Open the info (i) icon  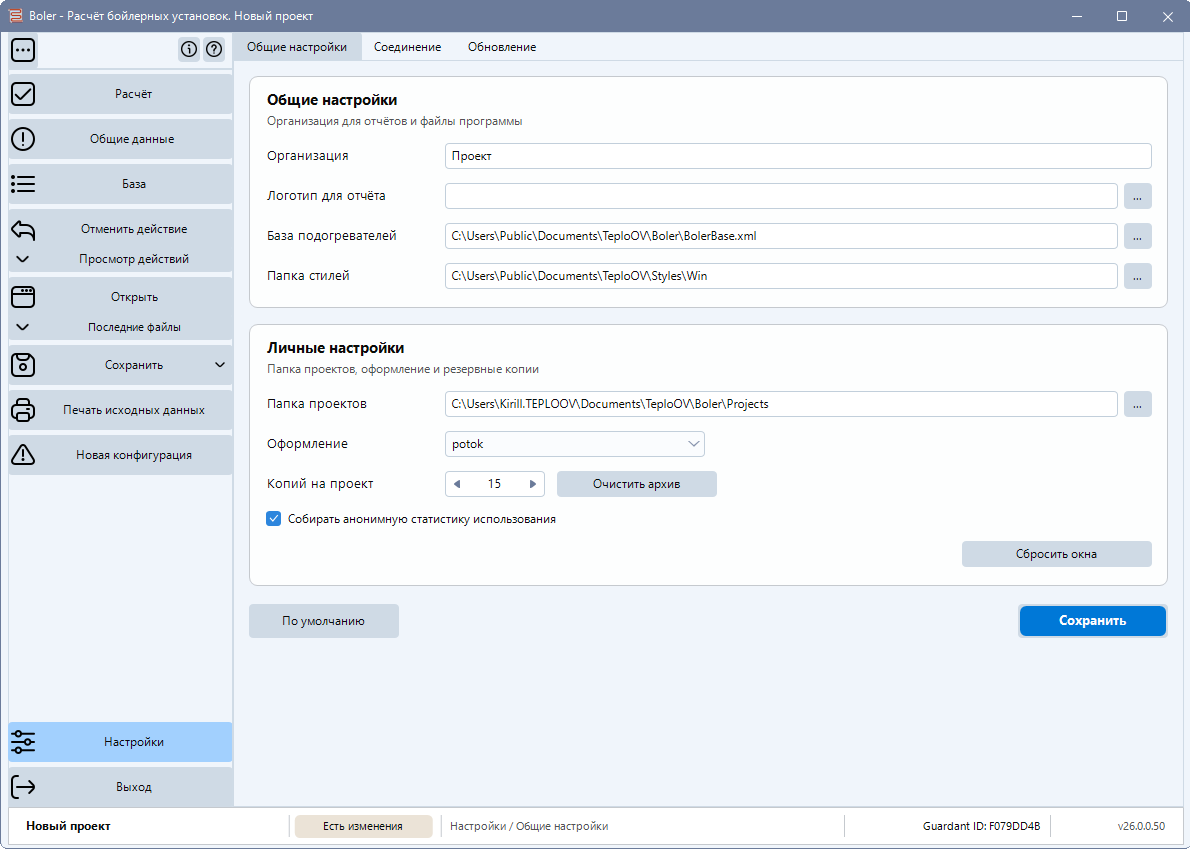[189, 49]
